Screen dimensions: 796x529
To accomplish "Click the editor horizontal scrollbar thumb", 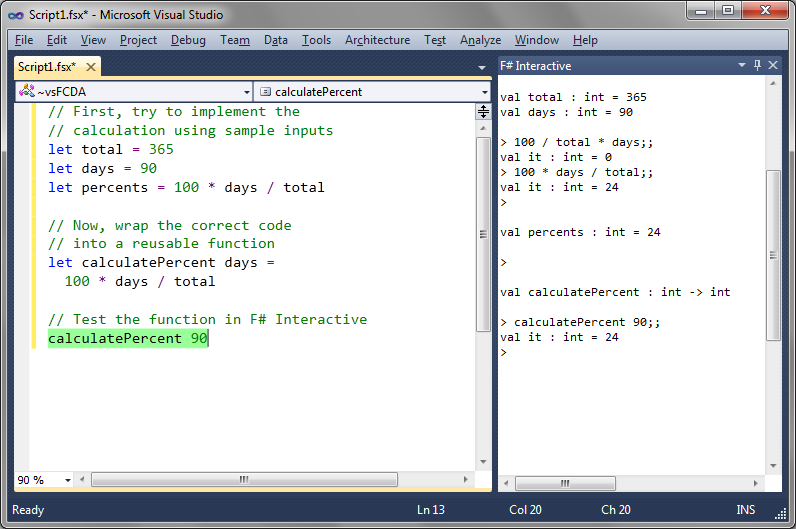I will coord(244,479).
